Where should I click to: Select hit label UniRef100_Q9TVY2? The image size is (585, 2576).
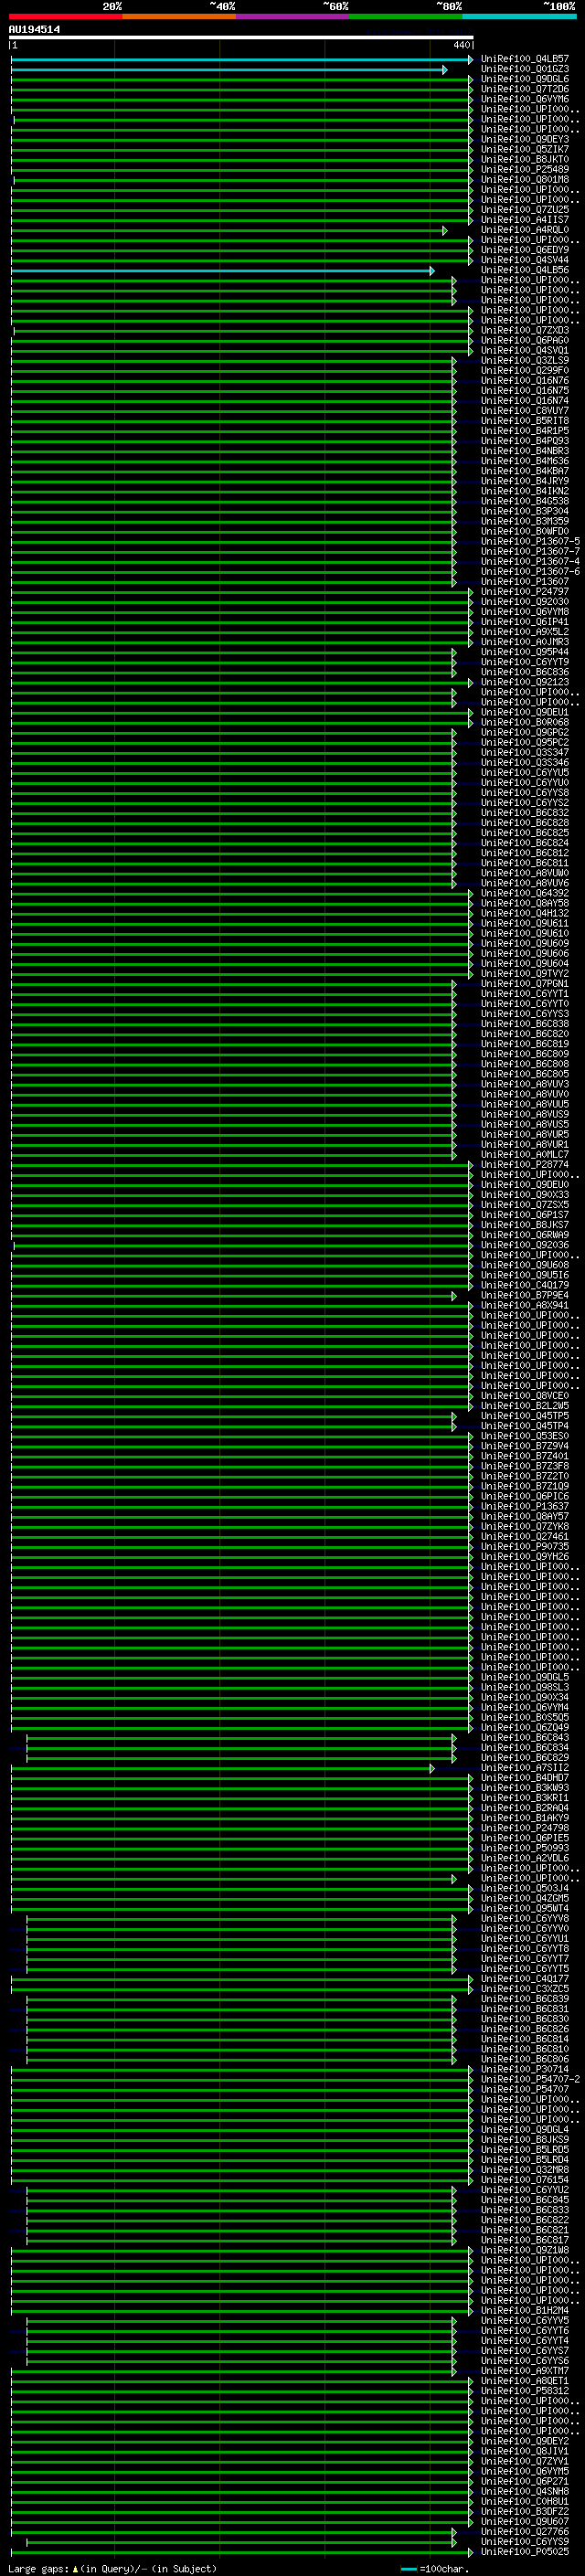tap(525, 974)
